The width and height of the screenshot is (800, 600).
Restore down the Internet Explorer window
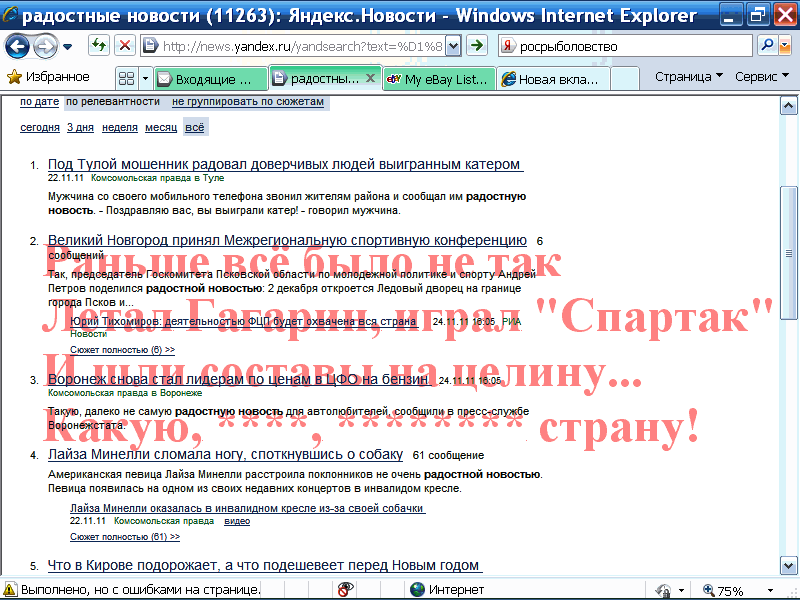[x=757, y=15]
